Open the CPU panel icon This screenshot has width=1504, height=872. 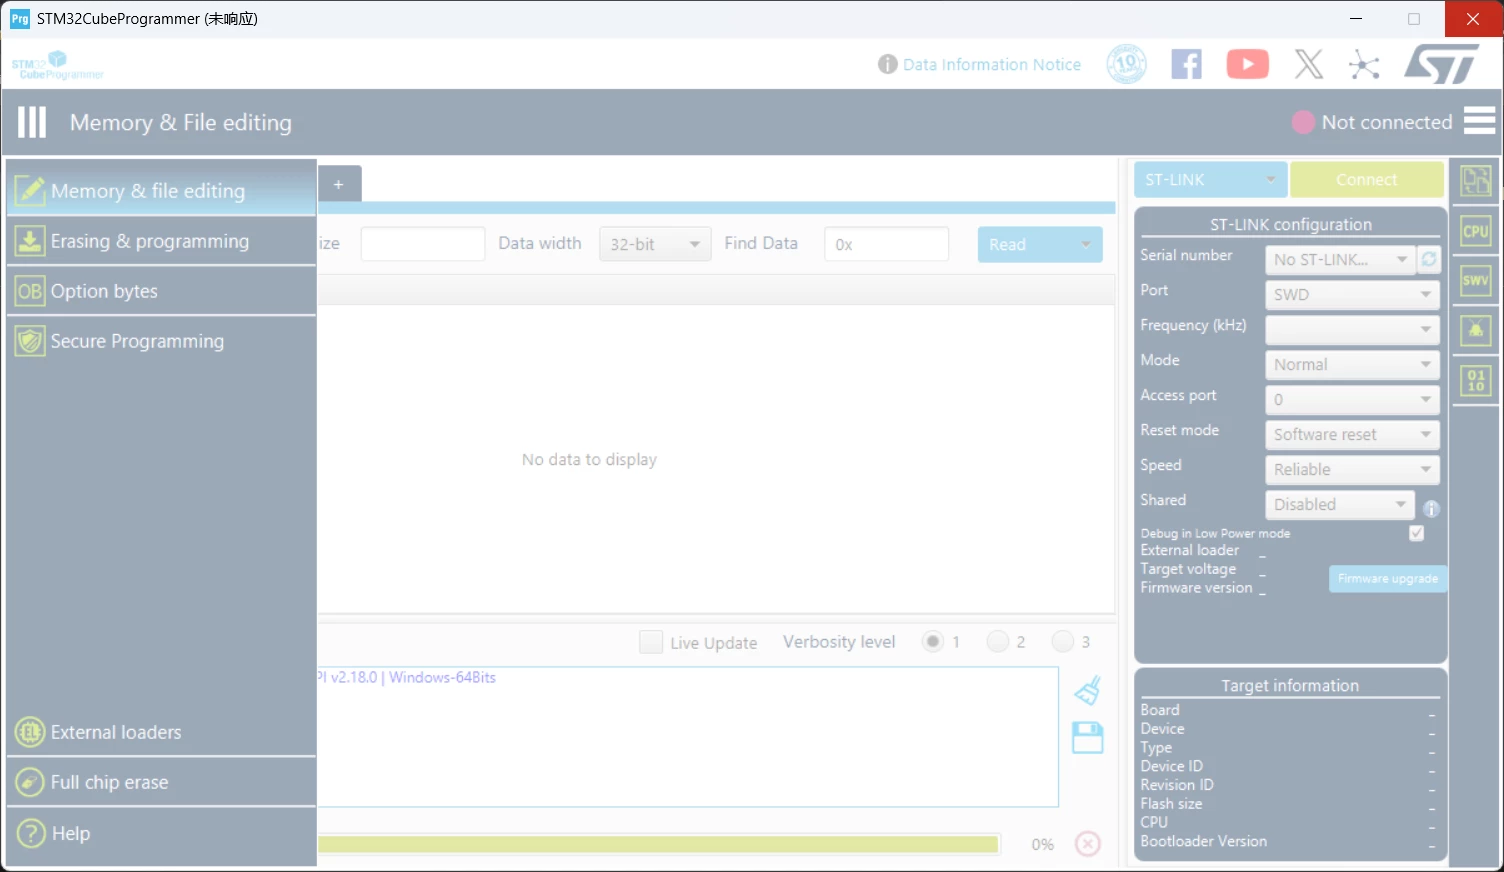click(x=1476, y=231)
